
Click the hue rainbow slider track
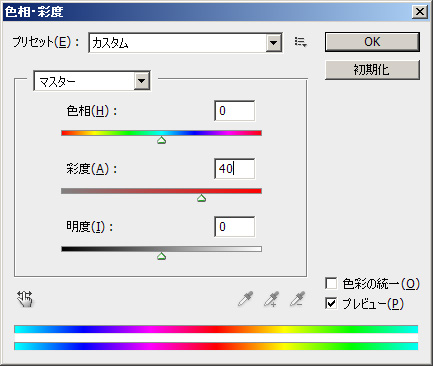click(x=162, y=133)
